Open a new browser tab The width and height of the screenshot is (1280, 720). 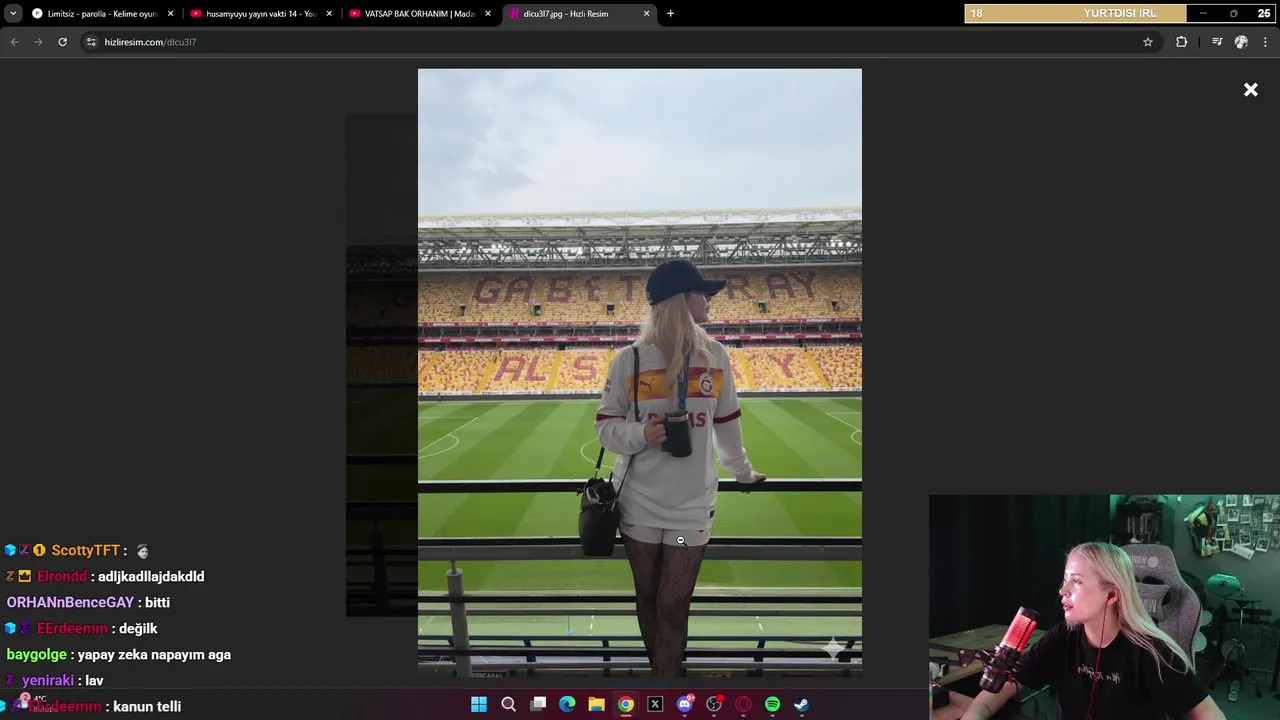(670, 14)
